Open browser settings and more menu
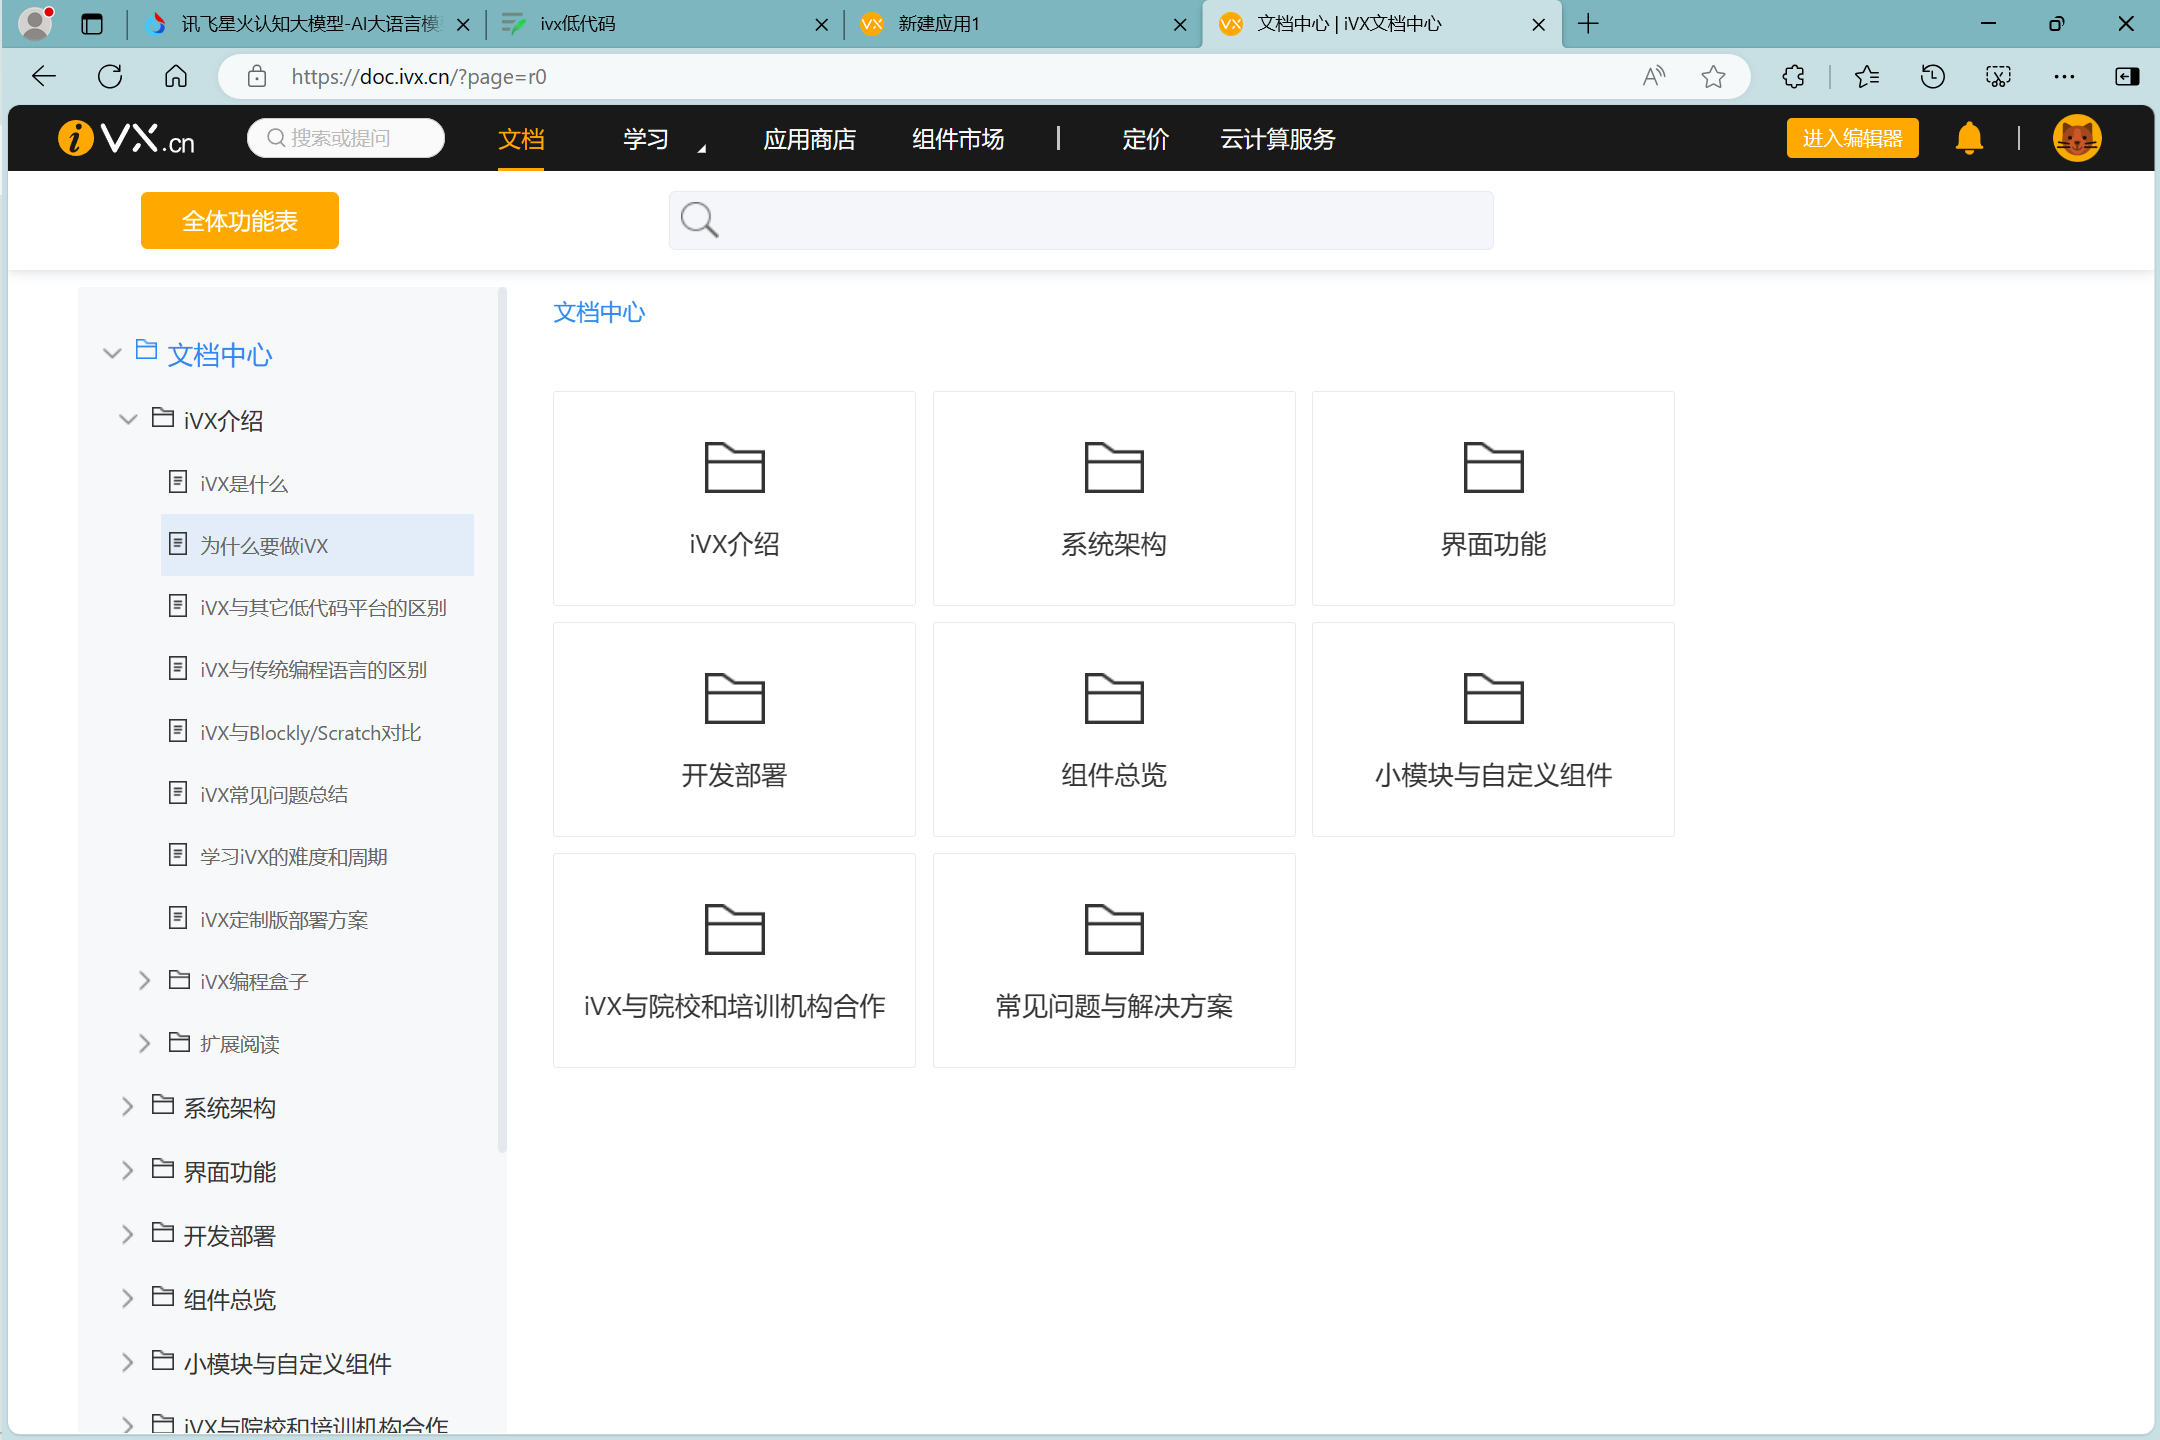Viewport: 2160px width, 1440px height. coord(2064,76)
